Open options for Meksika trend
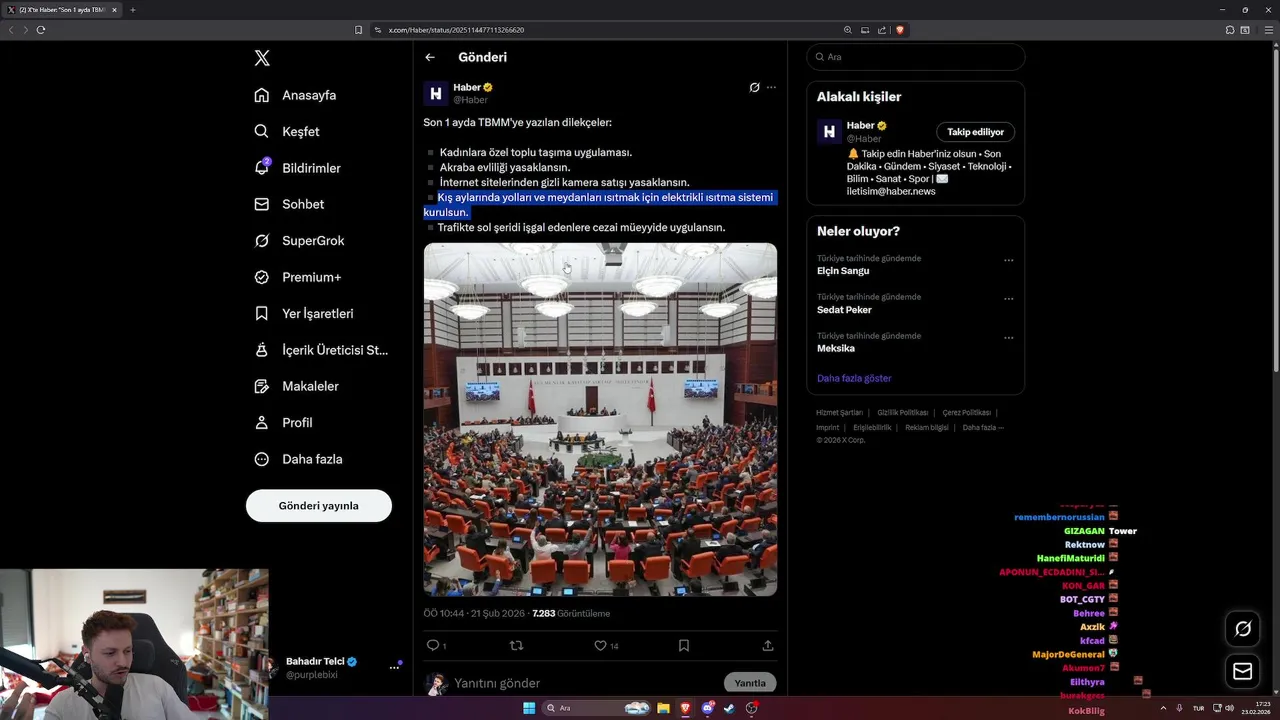 1008,338
